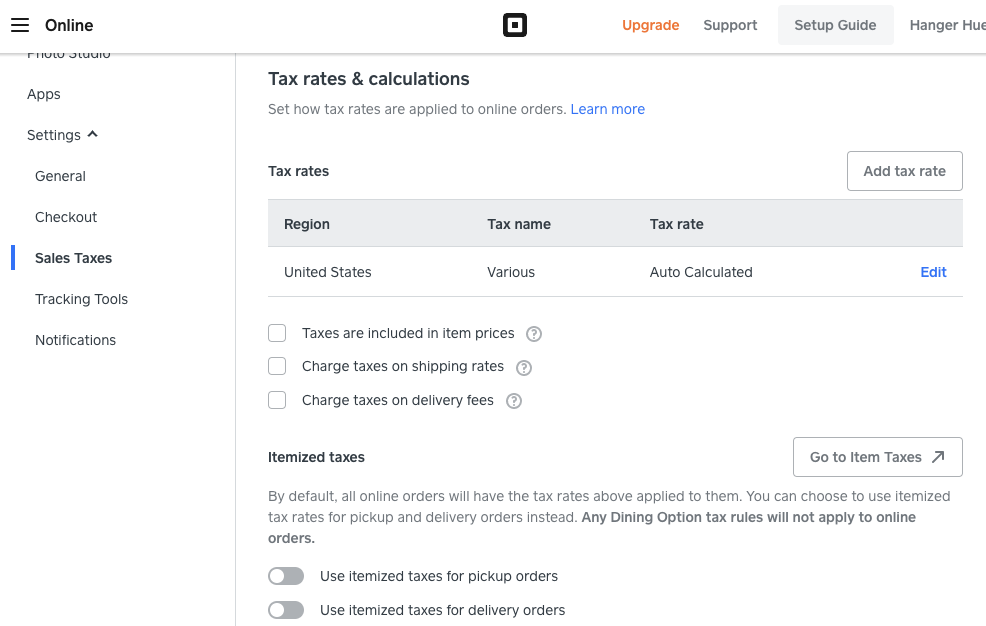
Task: Check charge taxes on delivery fees
Action: (x=277, y=400)
